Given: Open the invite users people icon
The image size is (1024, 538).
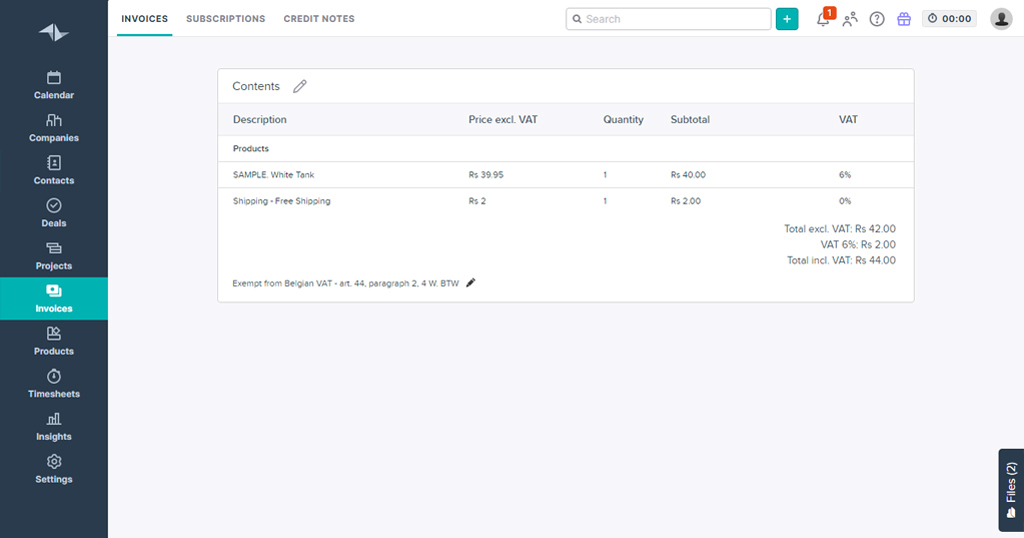Looking at the screenshot, I should 850,19.
